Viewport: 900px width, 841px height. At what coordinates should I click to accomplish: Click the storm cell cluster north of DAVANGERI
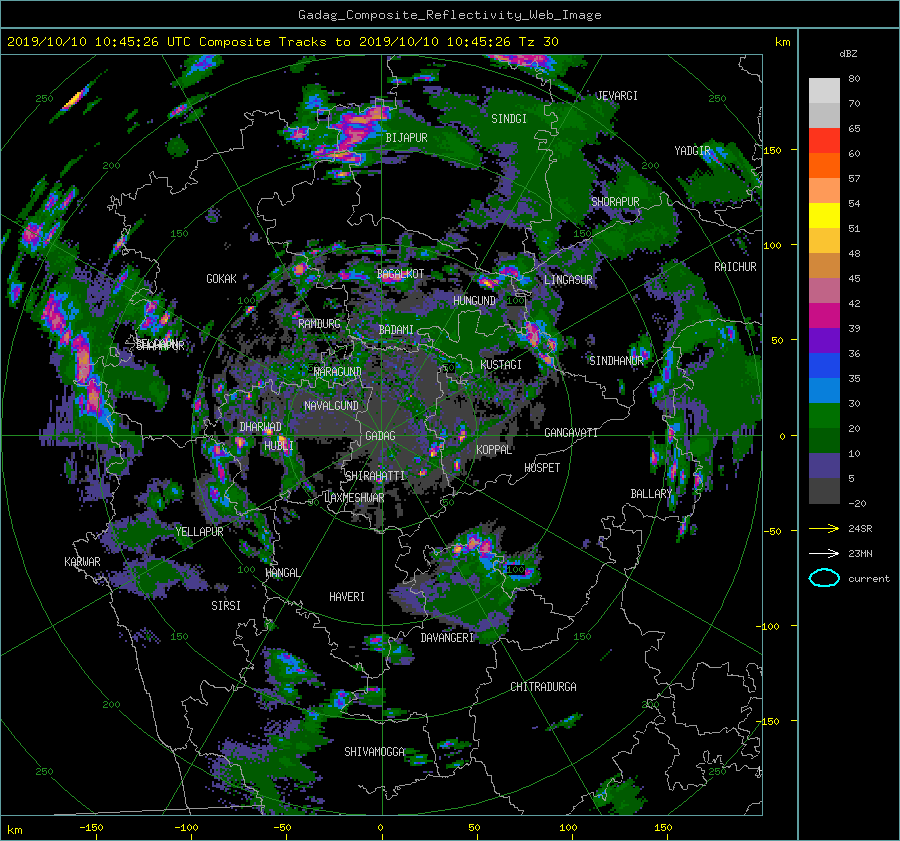(x=474, y=544)
